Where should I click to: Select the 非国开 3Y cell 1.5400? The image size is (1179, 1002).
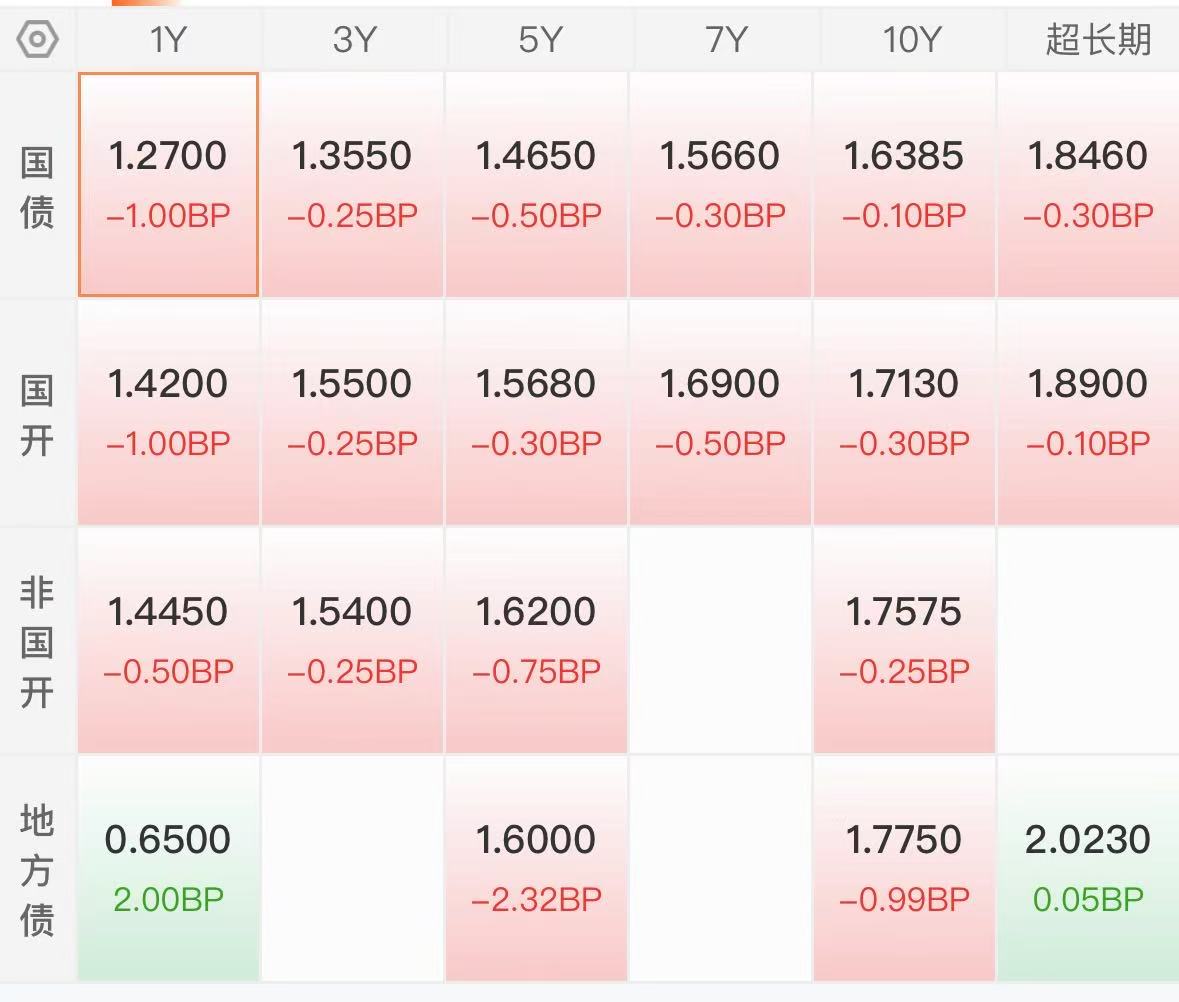353,640
